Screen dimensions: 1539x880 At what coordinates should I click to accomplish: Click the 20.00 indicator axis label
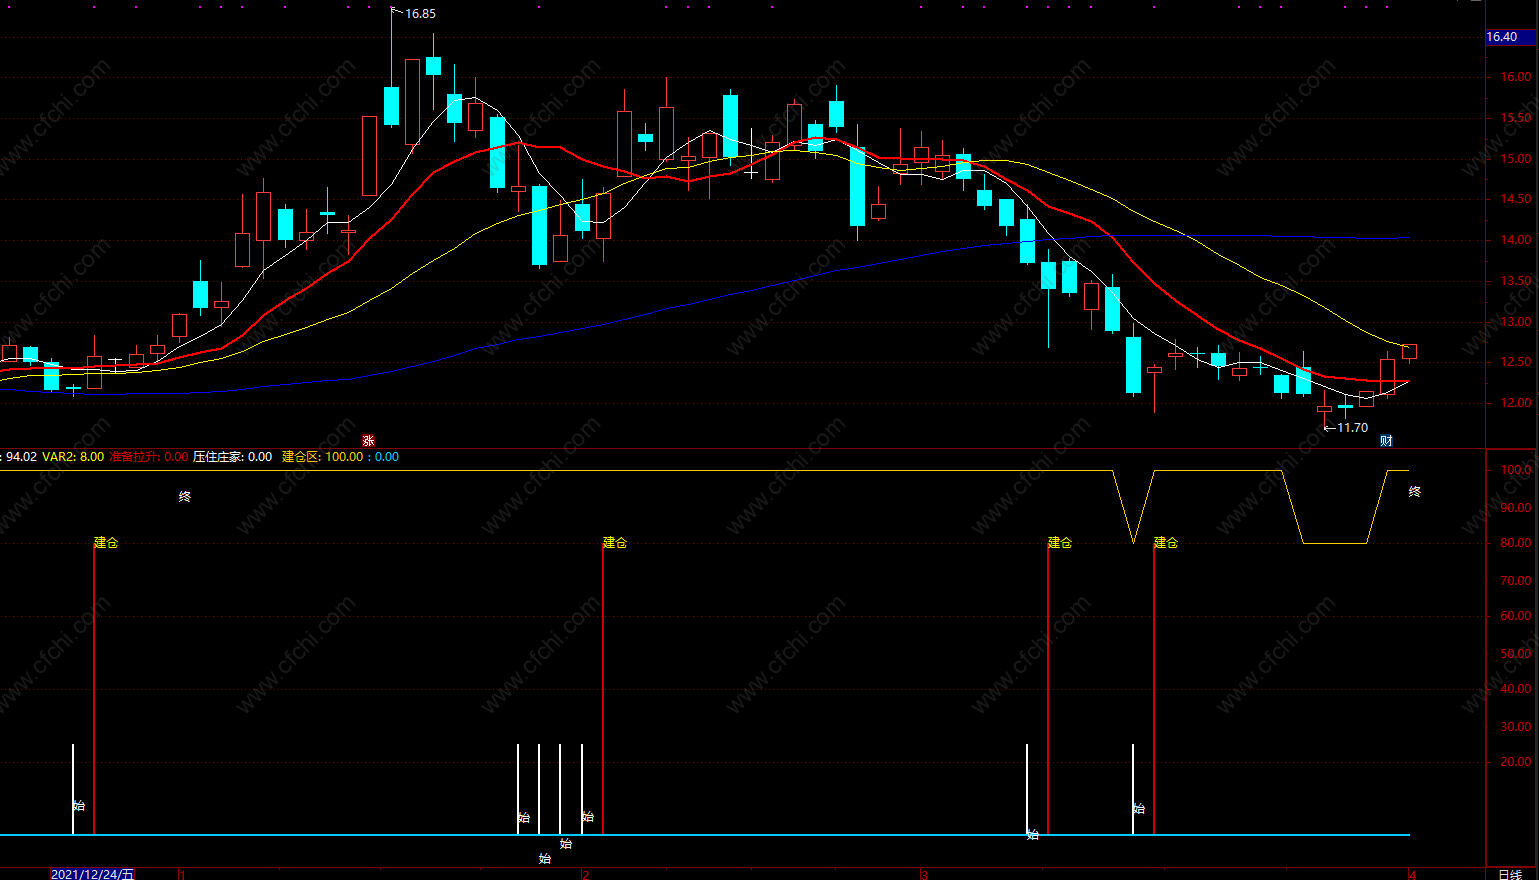(x=1516, y=762)
